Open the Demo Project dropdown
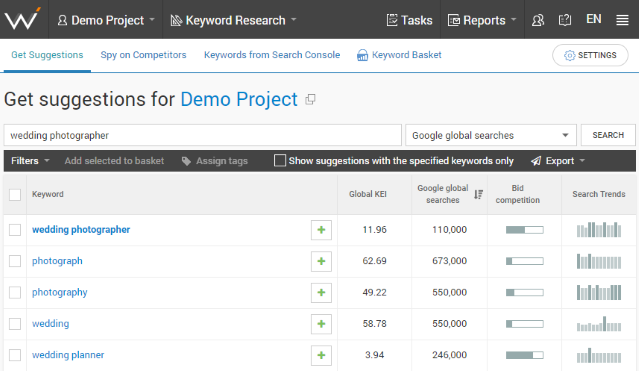639x371 pixels. [x=106, y=20]
